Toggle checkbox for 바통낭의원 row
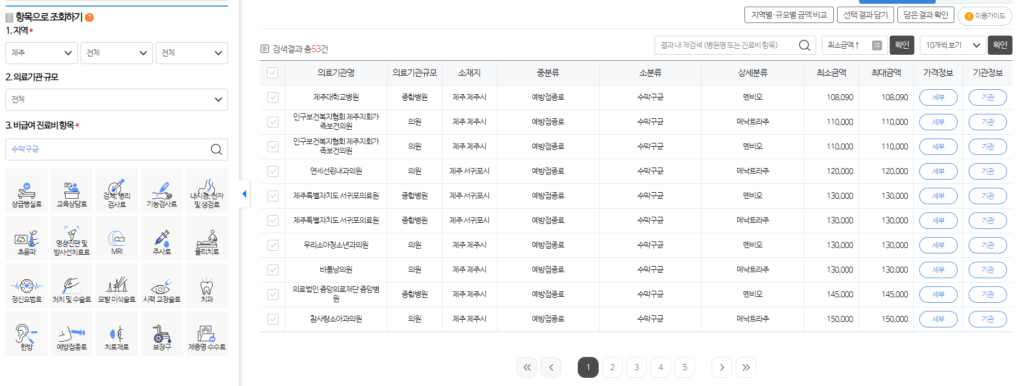 tap(272, 270)
